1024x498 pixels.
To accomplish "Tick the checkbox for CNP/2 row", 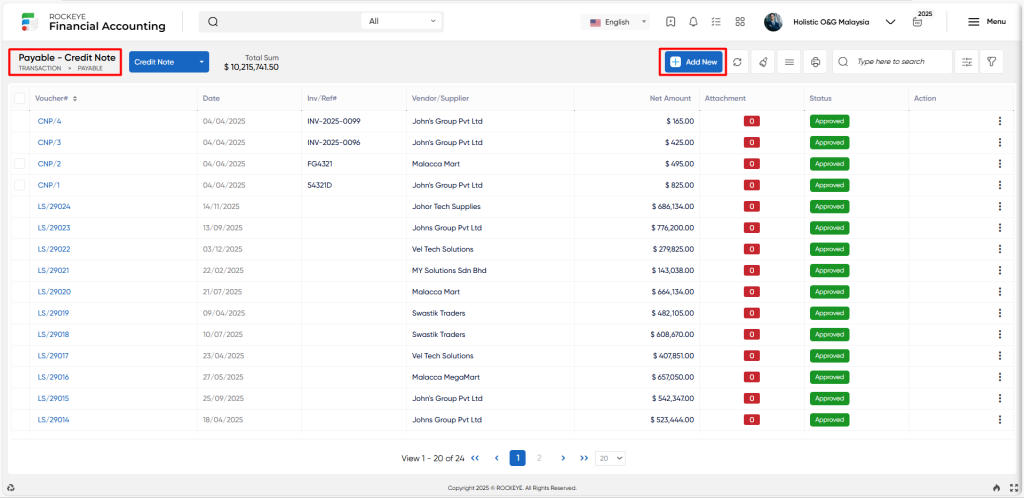I will click(20, 164).
